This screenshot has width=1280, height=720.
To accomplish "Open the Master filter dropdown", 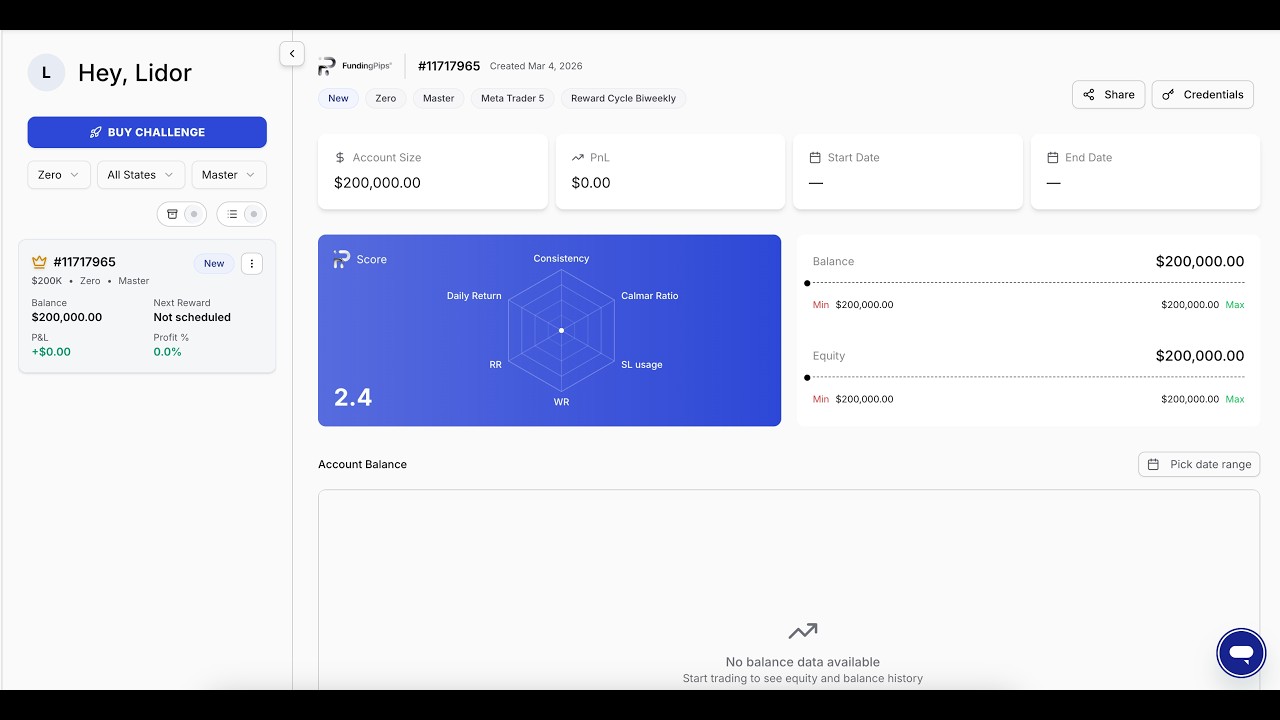I will click(x=229, y=175).
